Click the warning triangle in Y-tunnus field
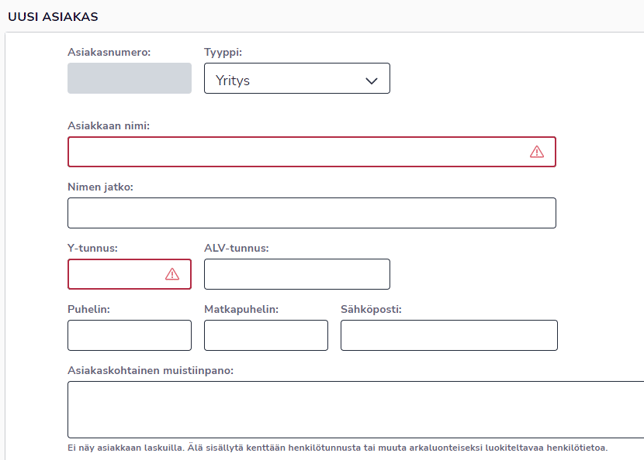This screenshot has width=644, height=460. 172,274
